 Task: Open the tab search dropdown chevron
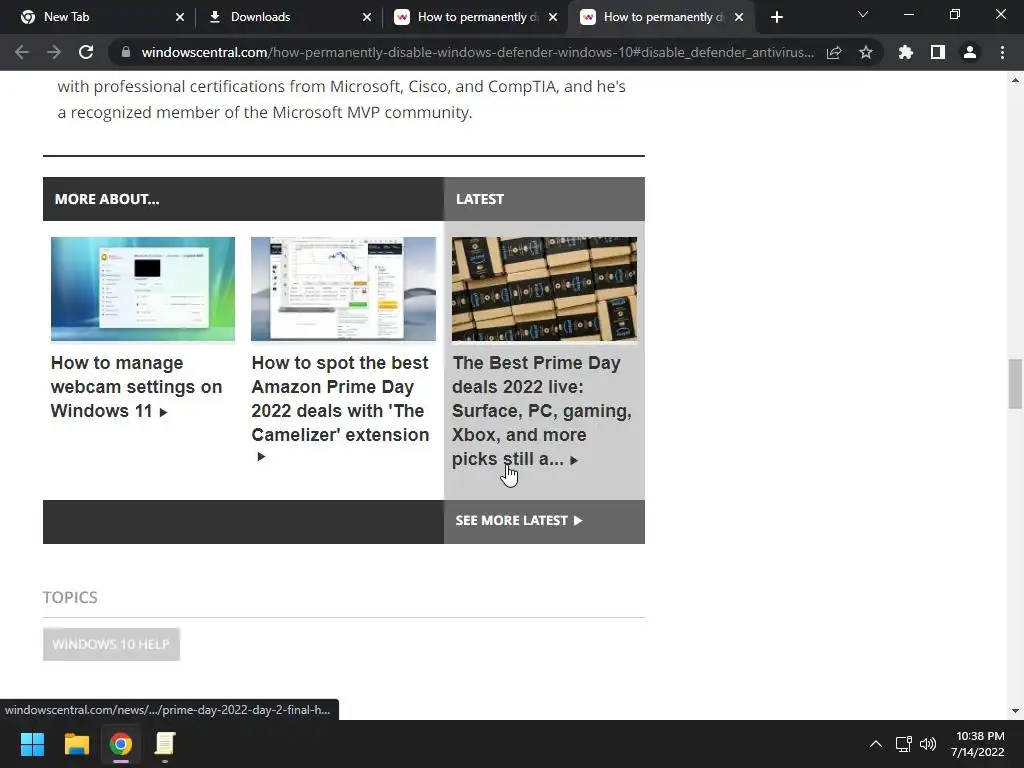[x=863, y=14]
